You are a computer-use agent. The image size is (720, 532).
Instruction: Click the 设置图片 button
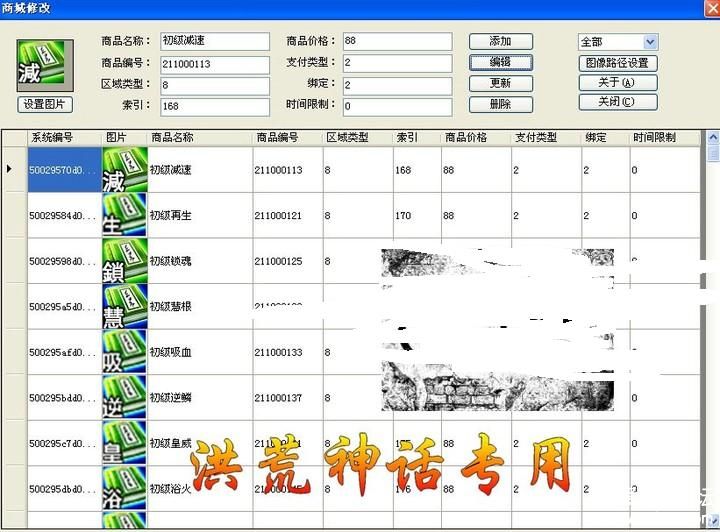45,105
